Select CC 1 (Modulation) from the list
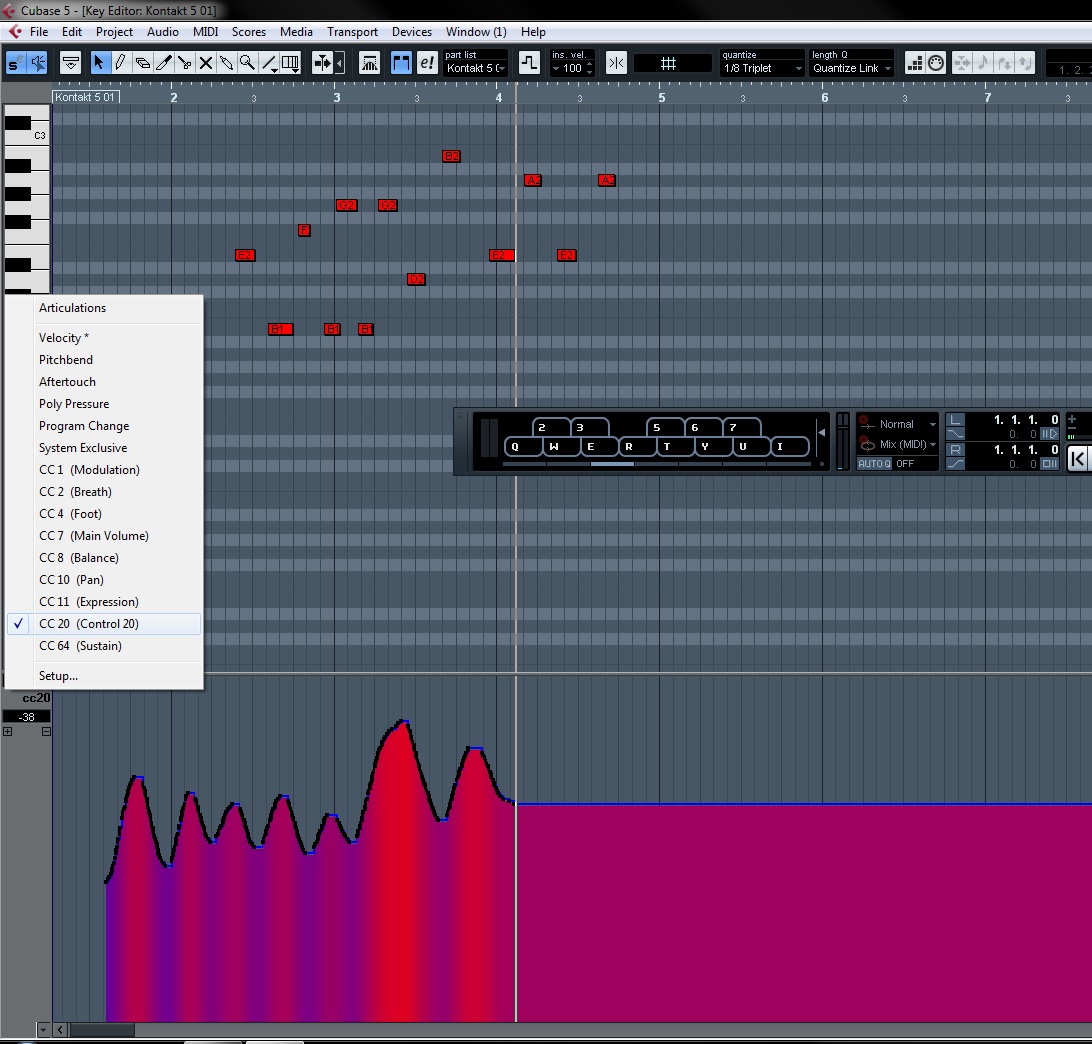 [104, 469]
